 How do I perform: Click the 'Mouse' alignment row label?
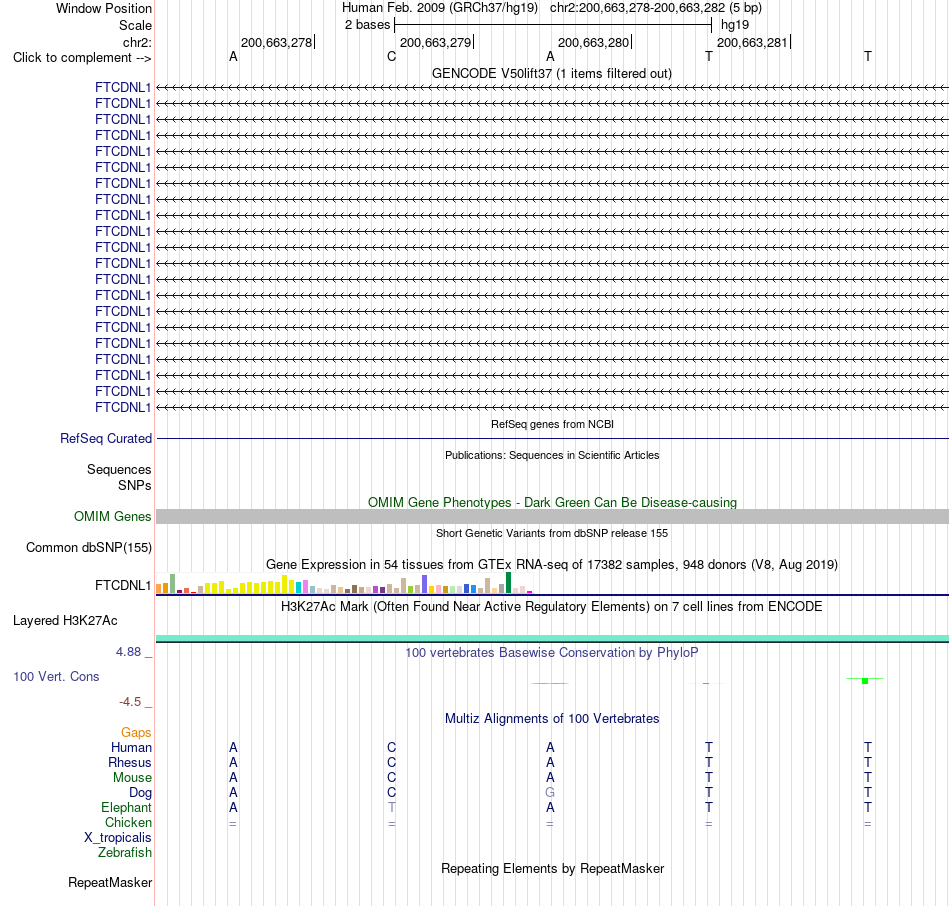click(132, 778)
